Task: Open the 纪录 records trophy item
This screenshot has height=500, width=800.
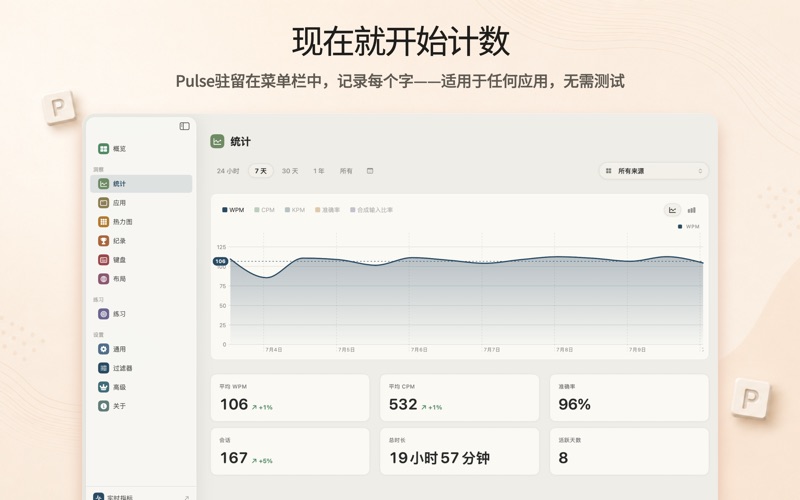Action: (x=141, y=240)
